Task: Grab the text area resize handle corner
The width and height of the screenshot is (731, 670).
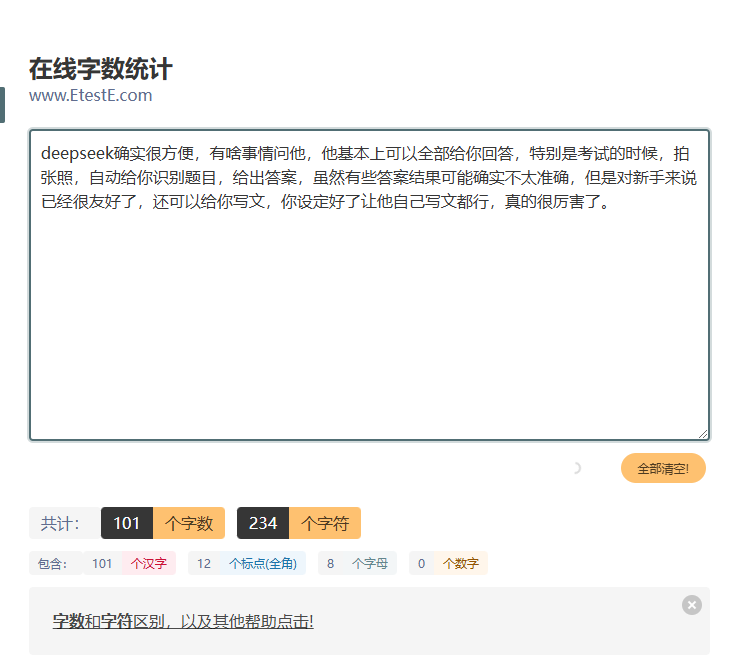Action: click(703, 434)
